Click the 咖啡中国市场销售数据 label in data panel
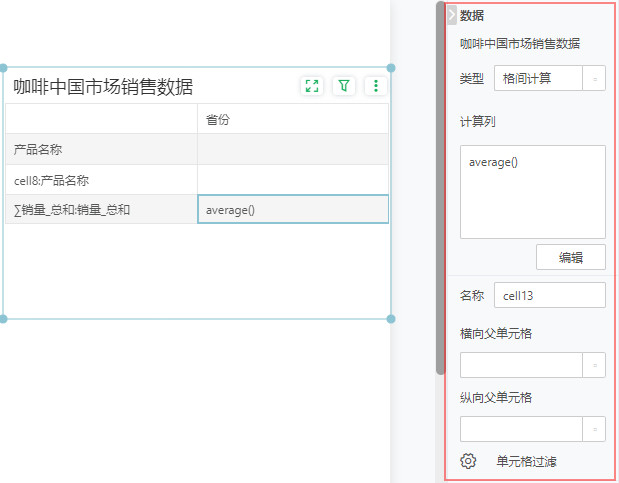 tap(520, 43)
